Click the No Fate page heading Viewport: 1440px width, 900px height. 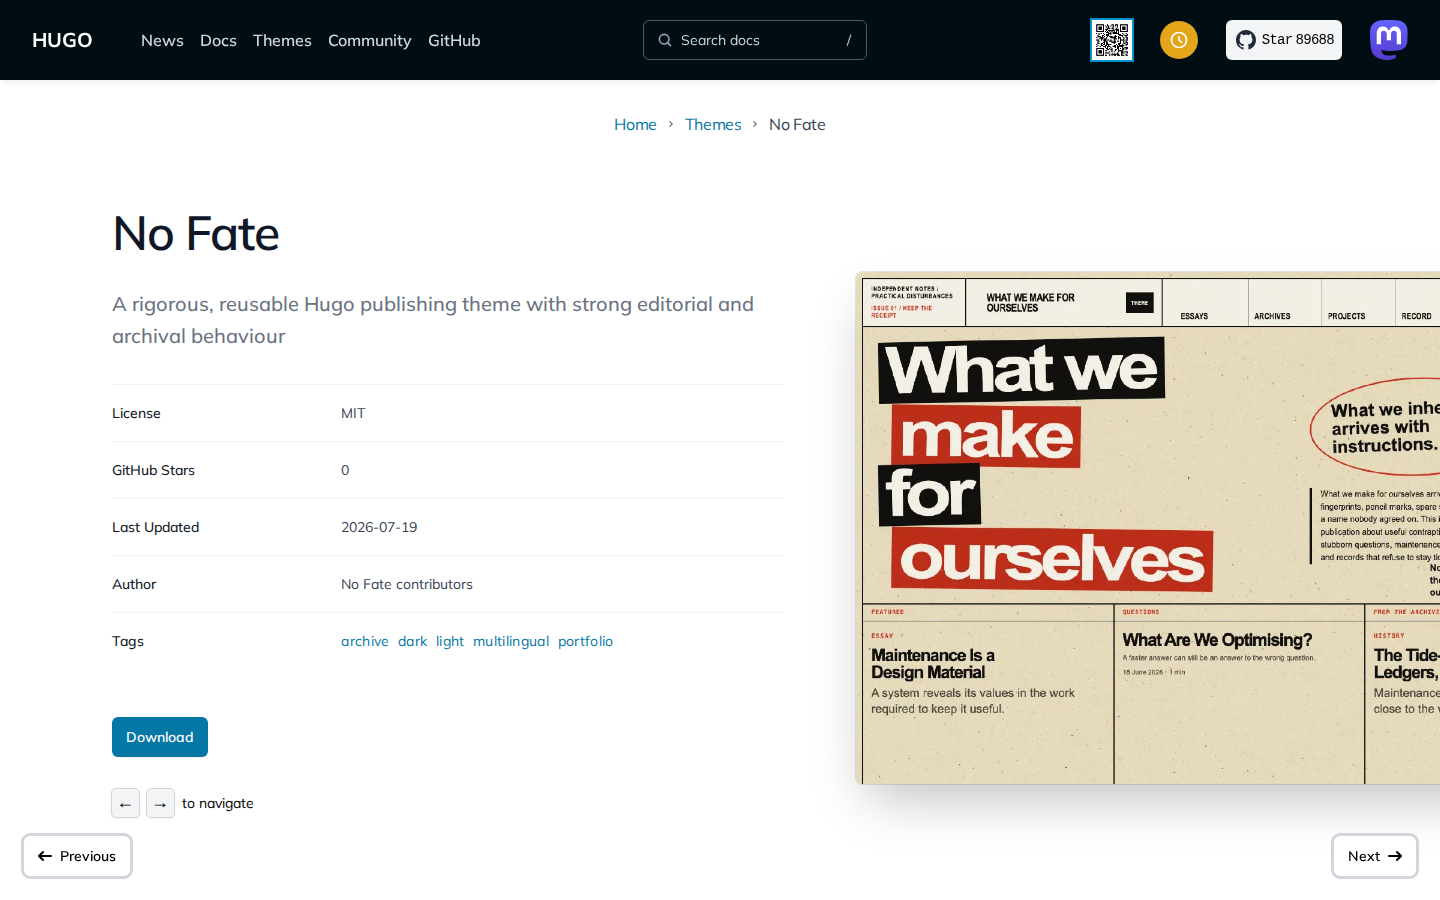tap(196, 234)
